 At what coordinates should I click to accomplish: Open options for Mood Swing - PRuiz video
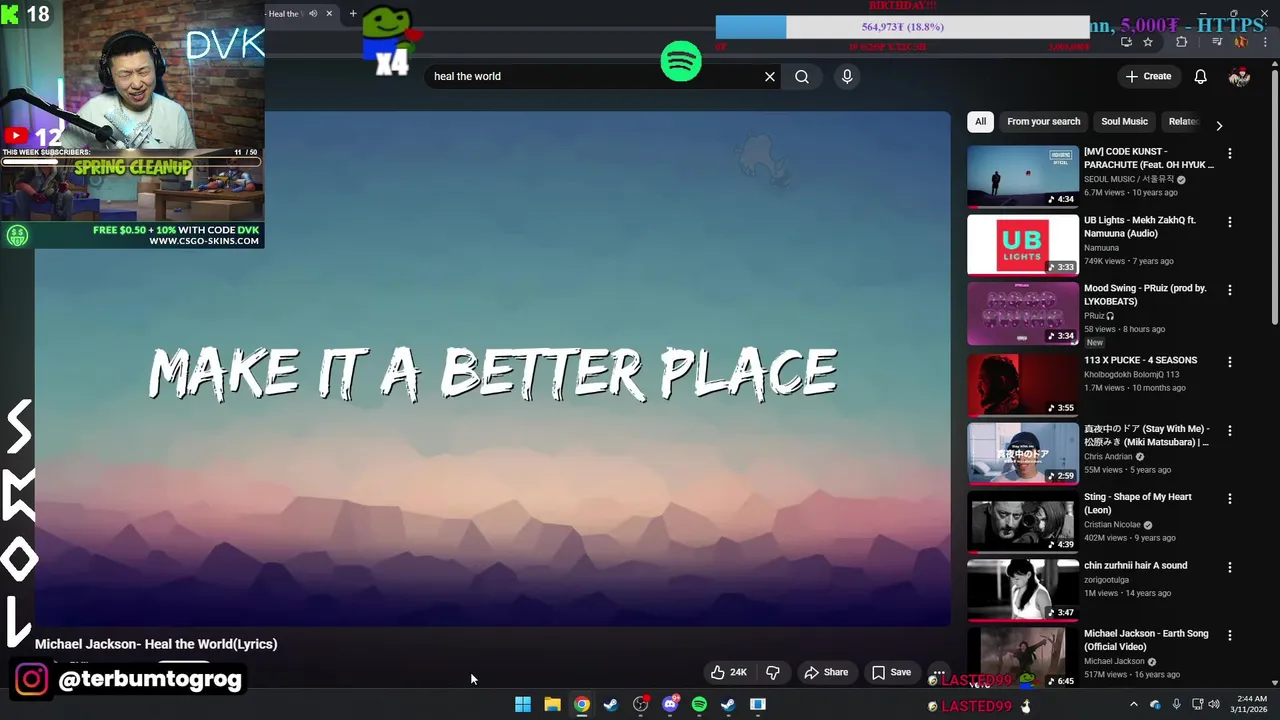[1230, 289]
